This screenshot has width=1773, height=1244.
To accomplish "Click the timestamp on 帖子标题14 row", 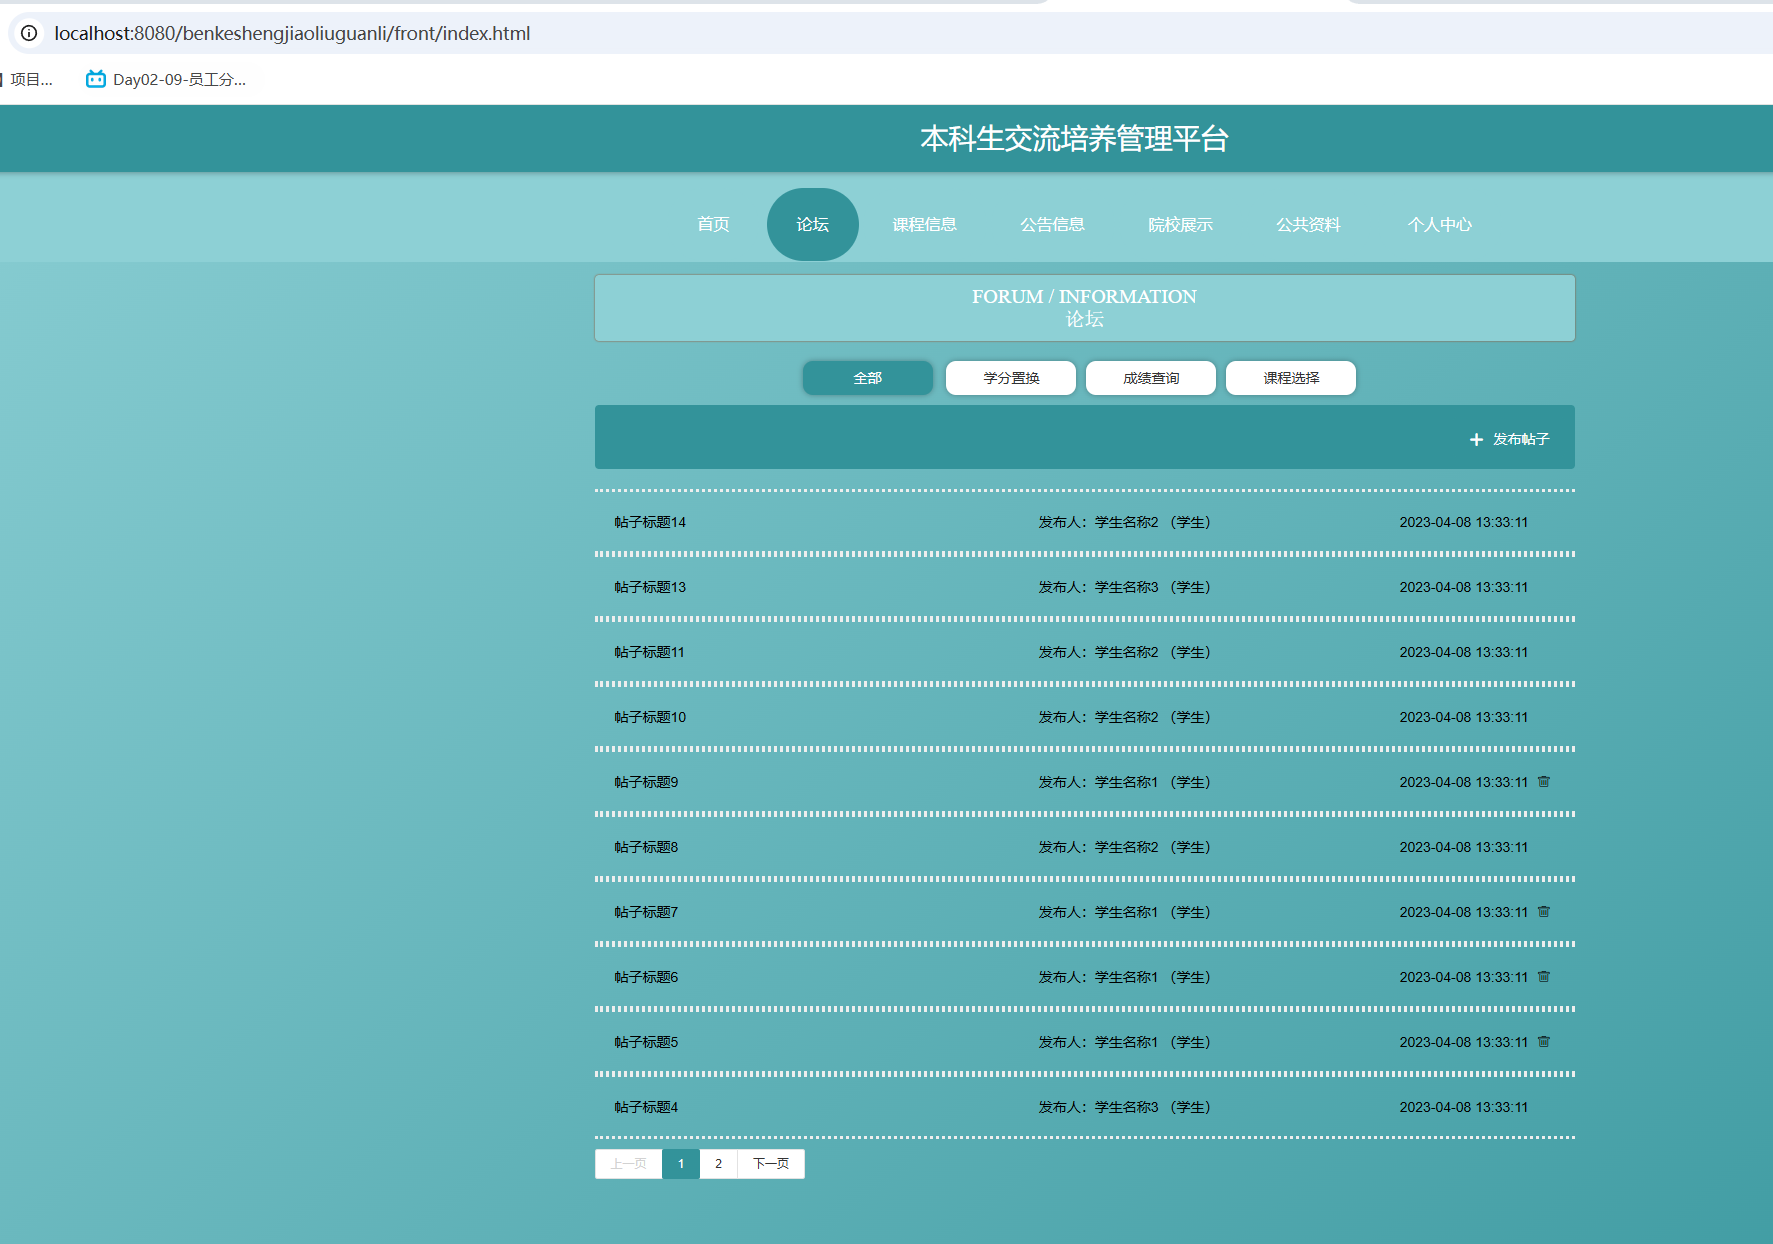I will point(1464,522).
